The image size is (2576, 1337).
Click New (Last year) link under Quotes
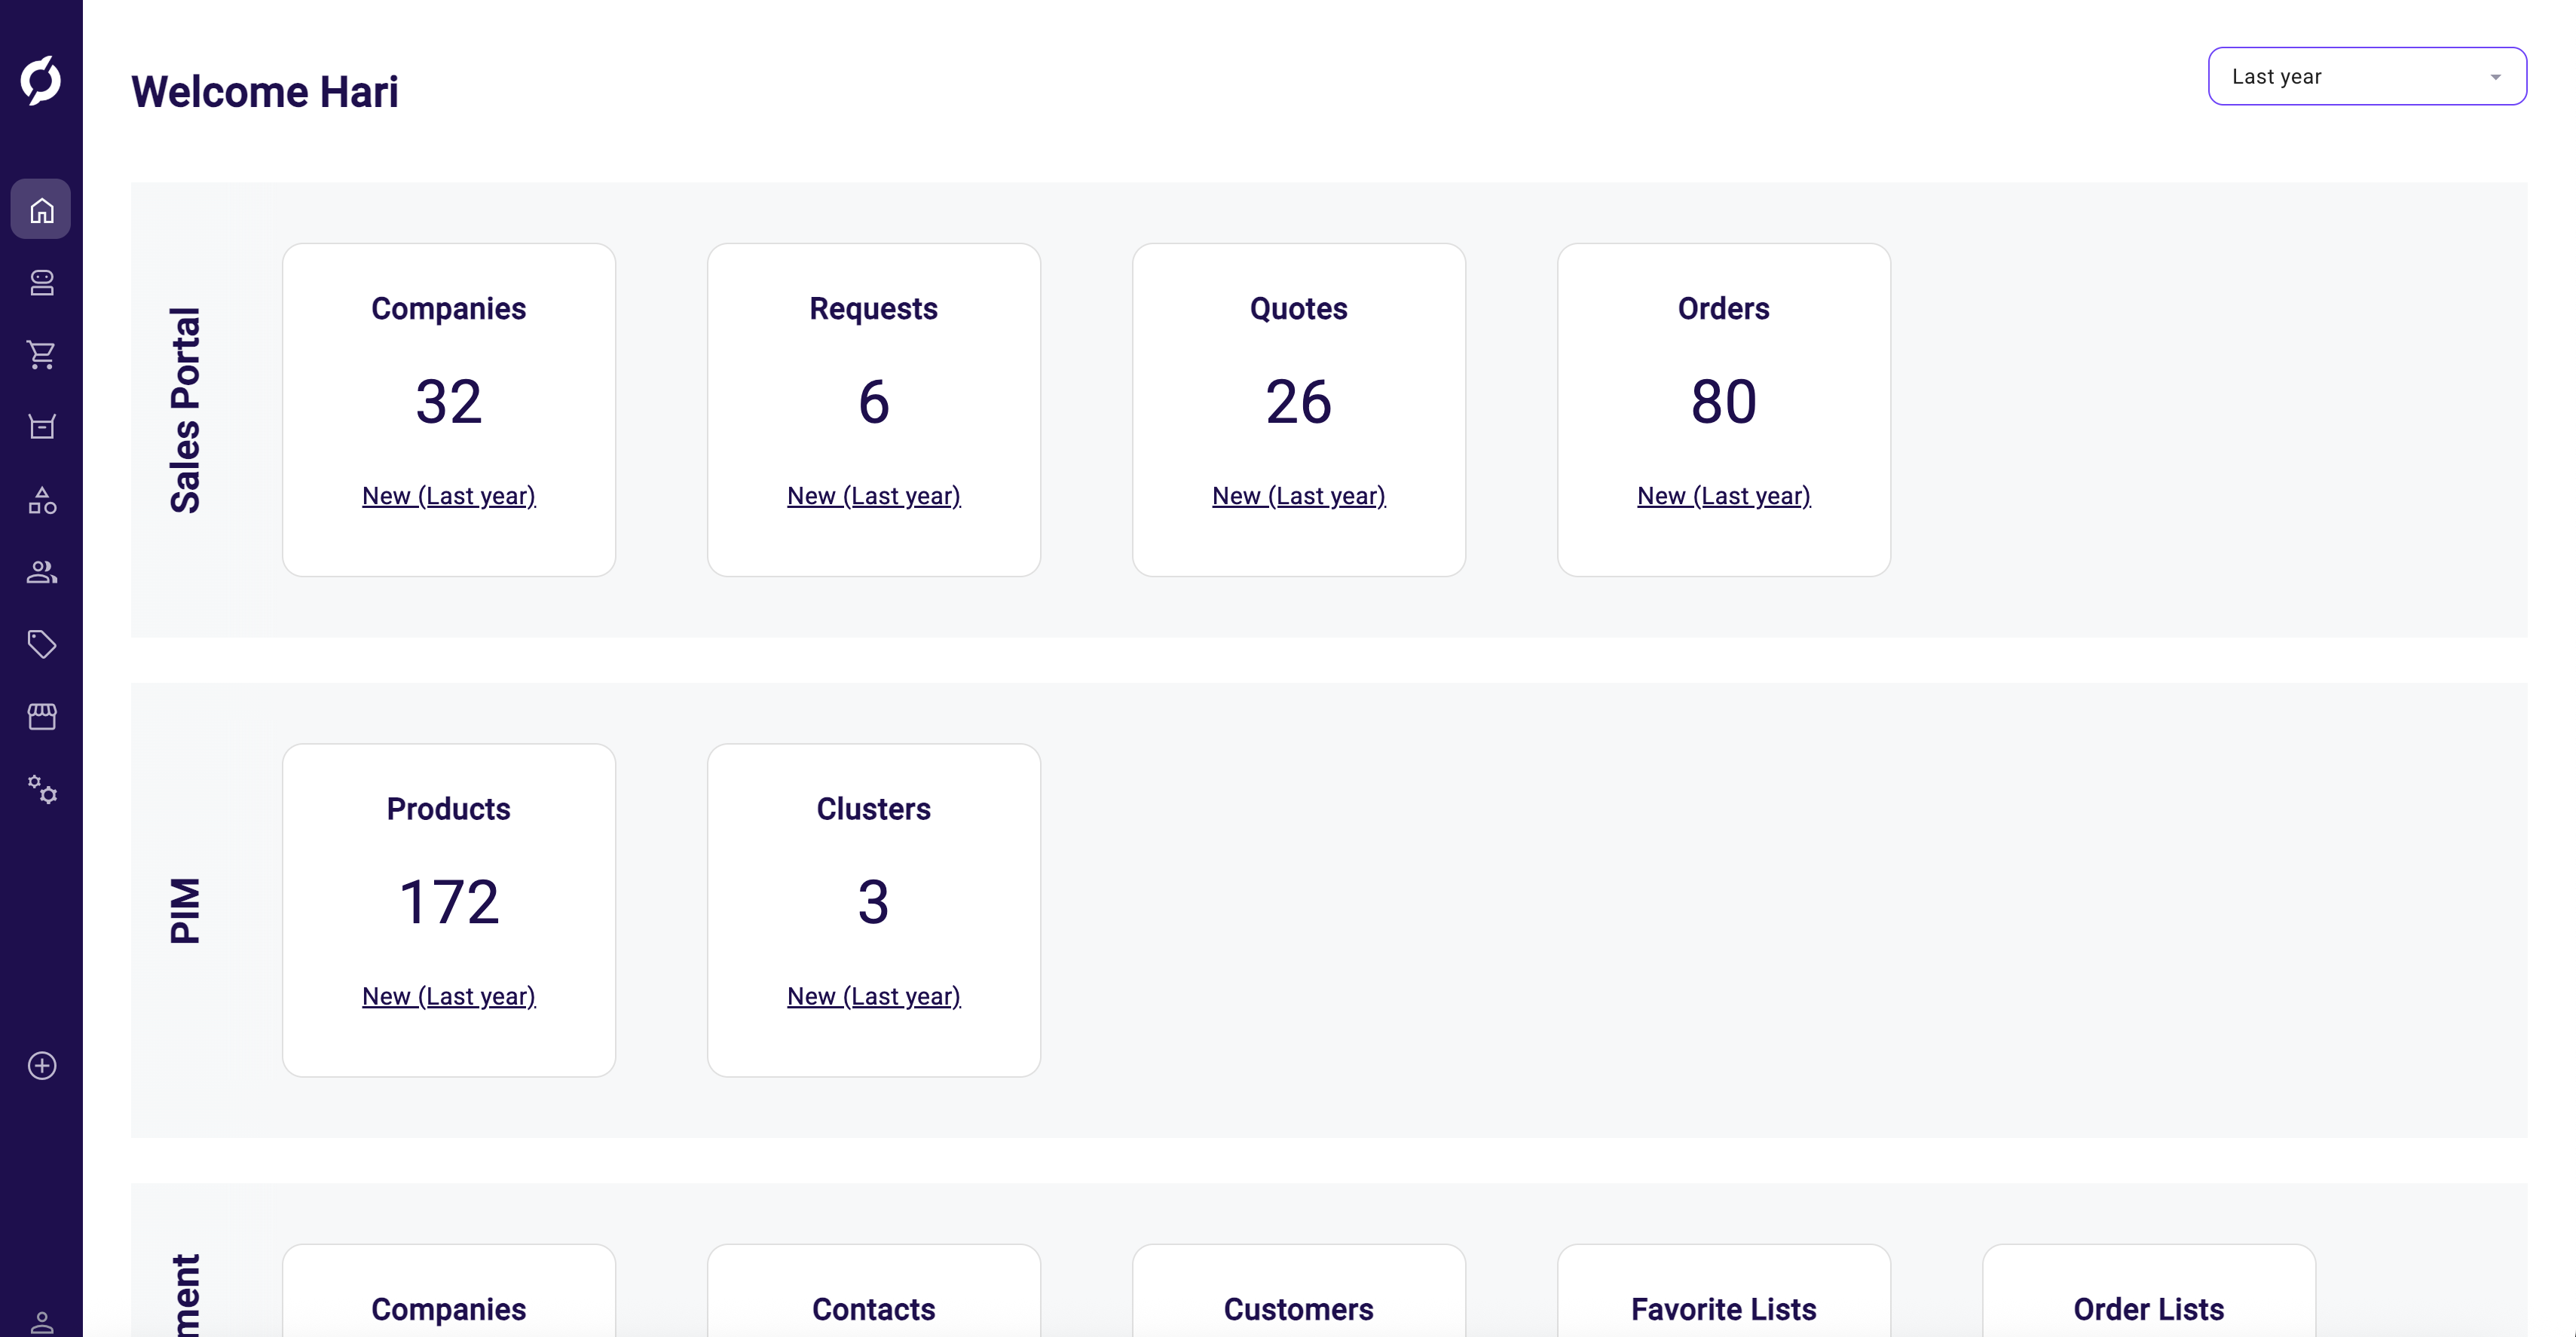1298,496
